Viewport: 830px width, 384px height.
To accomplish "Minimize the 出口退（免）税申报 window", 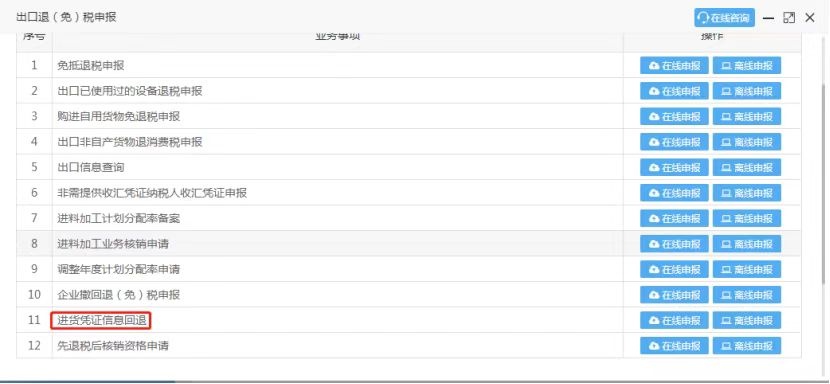I will (769, 18).
